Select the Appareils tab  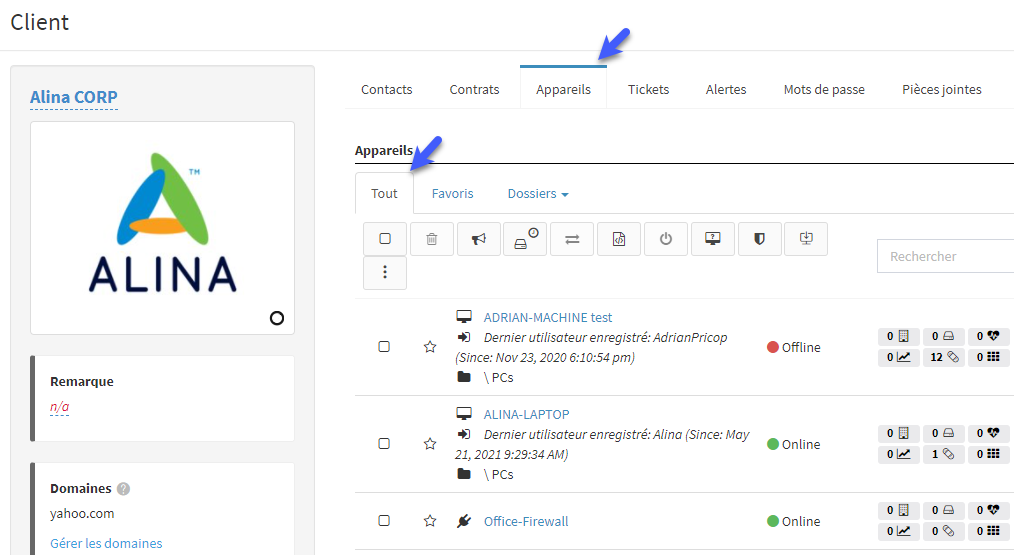pos(563,89)
